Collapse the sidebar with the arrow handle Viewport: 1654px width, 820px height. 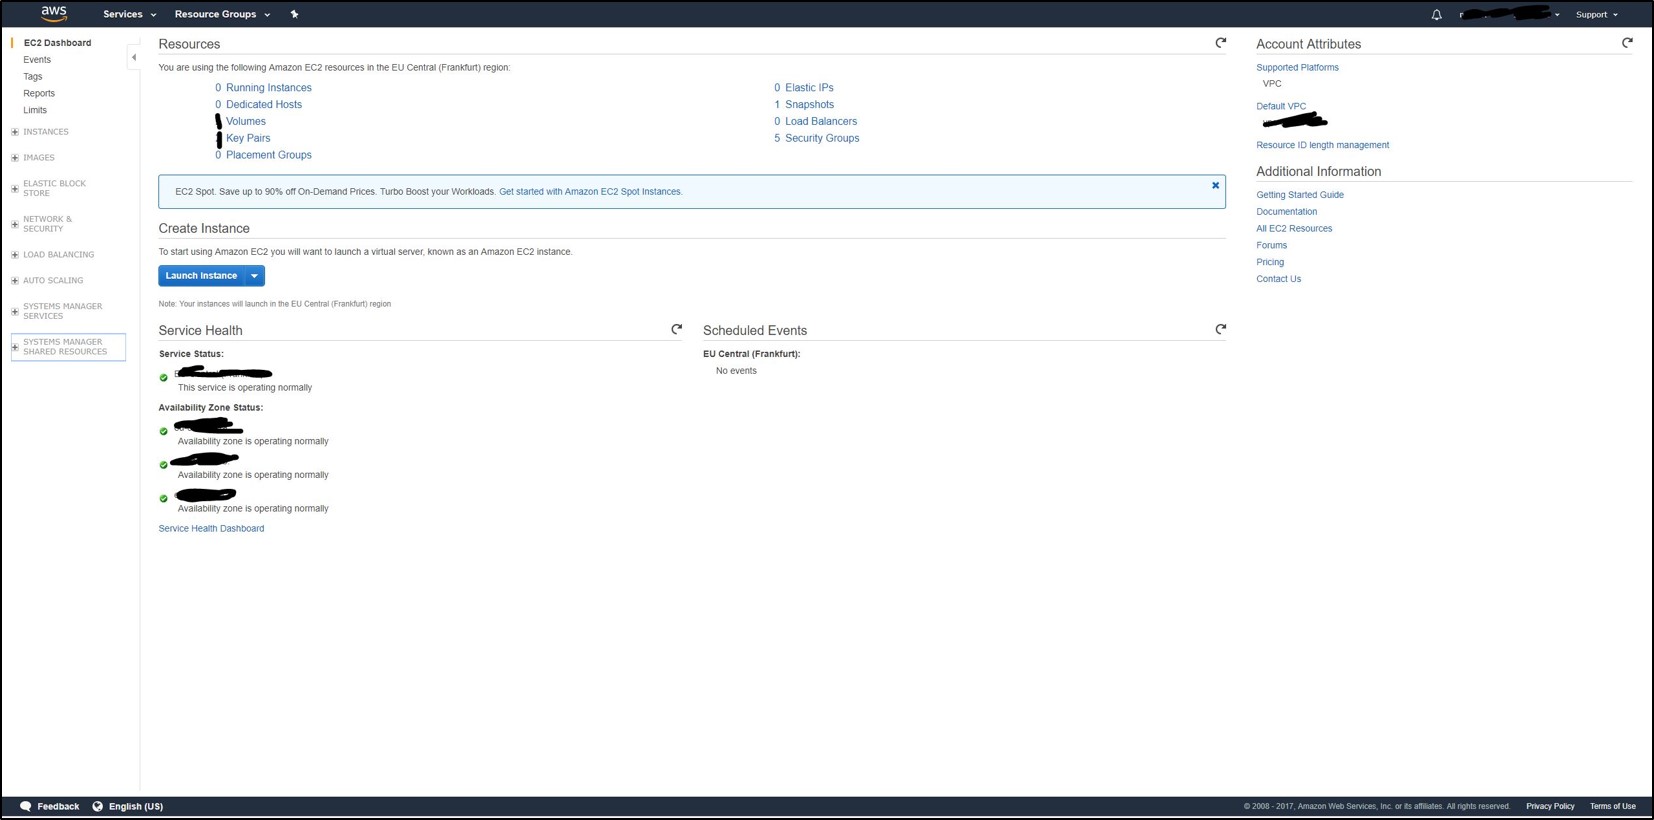click(x=134, y=58)
